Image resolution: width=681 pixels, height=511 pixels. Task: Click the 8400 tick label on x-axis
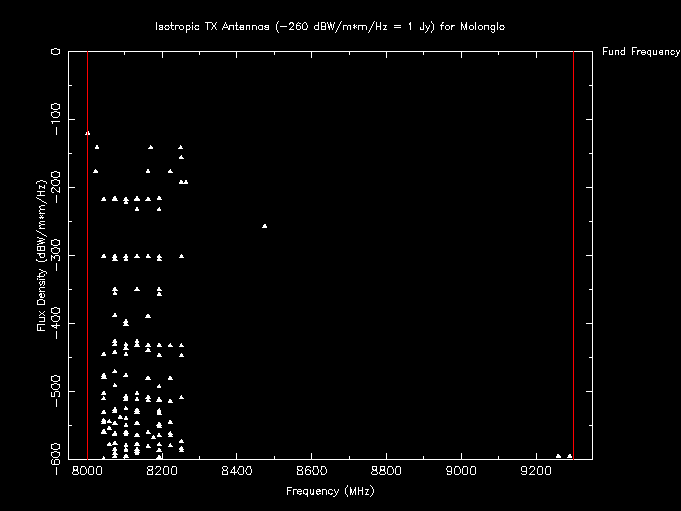coord(237,472)
